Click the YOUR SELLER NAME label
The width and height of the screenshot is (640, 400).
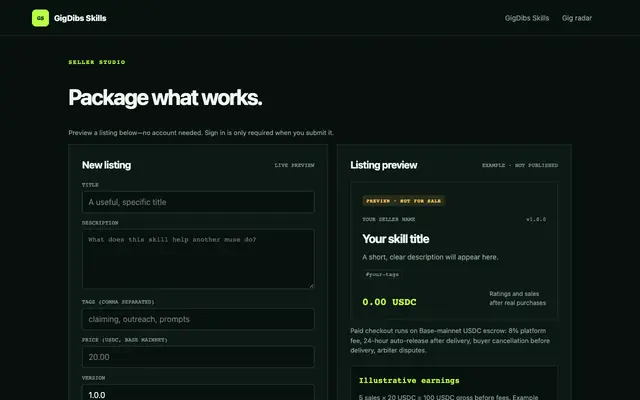[x=389, y=219]
